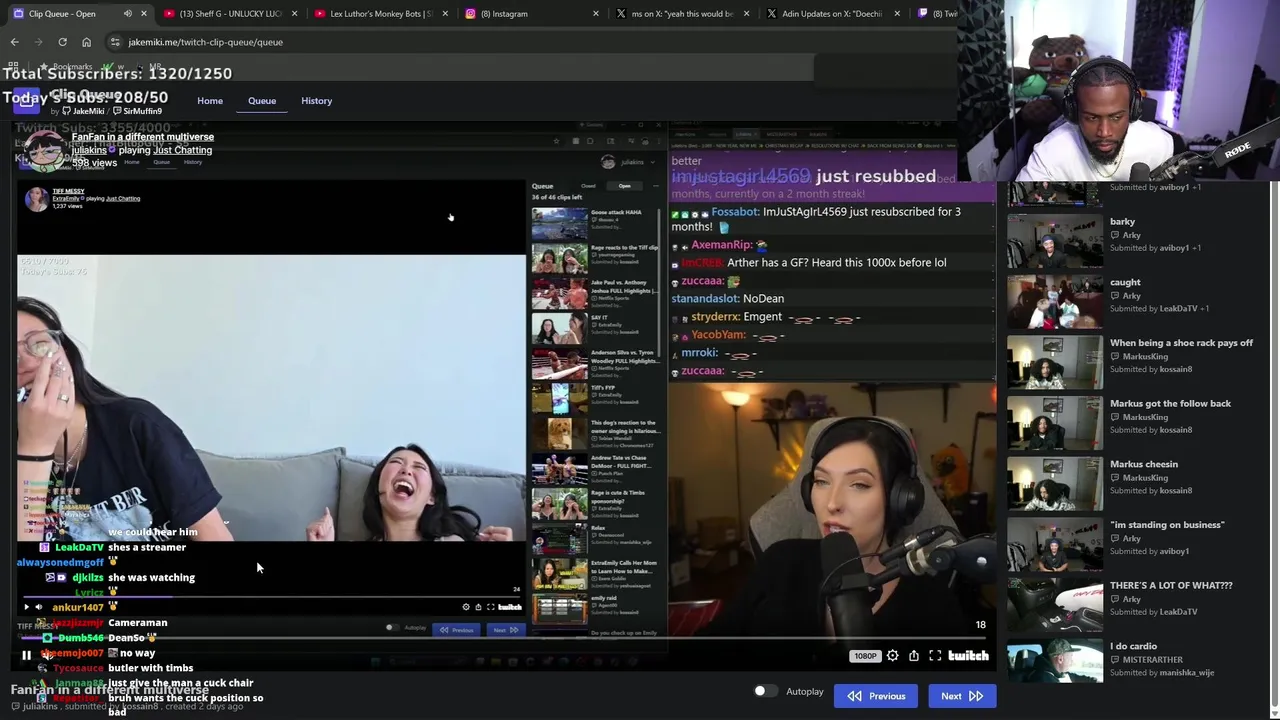Image resolution: width=1280 pixels, height=720 pixels.
Task: Switch to Lex Luthor's Monkey Bots tab
Action: (380, 14)
